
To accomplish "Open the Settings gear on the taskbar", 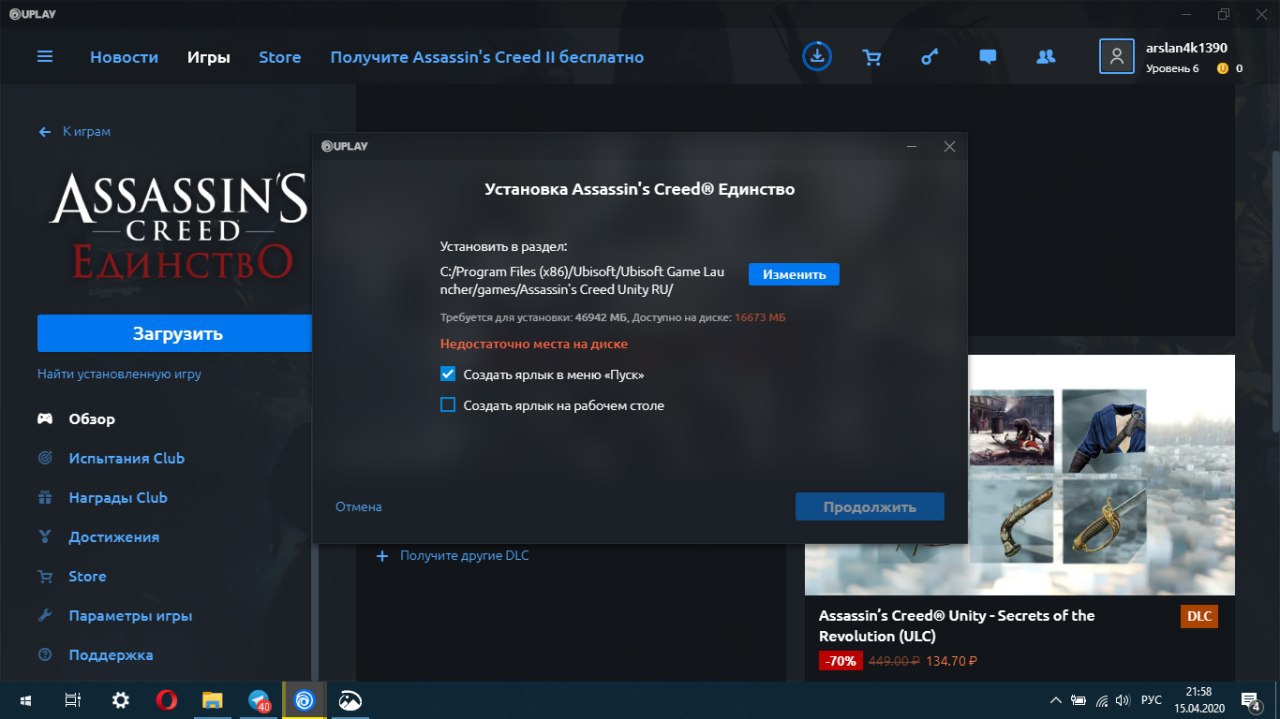I will pos(121,700).
